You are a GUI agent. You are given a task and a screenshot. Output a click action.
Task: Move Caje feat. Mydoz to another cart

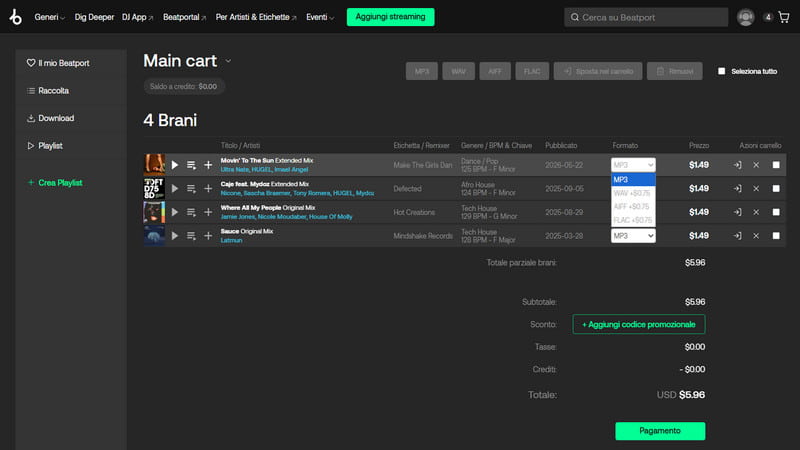pos(738,189)
